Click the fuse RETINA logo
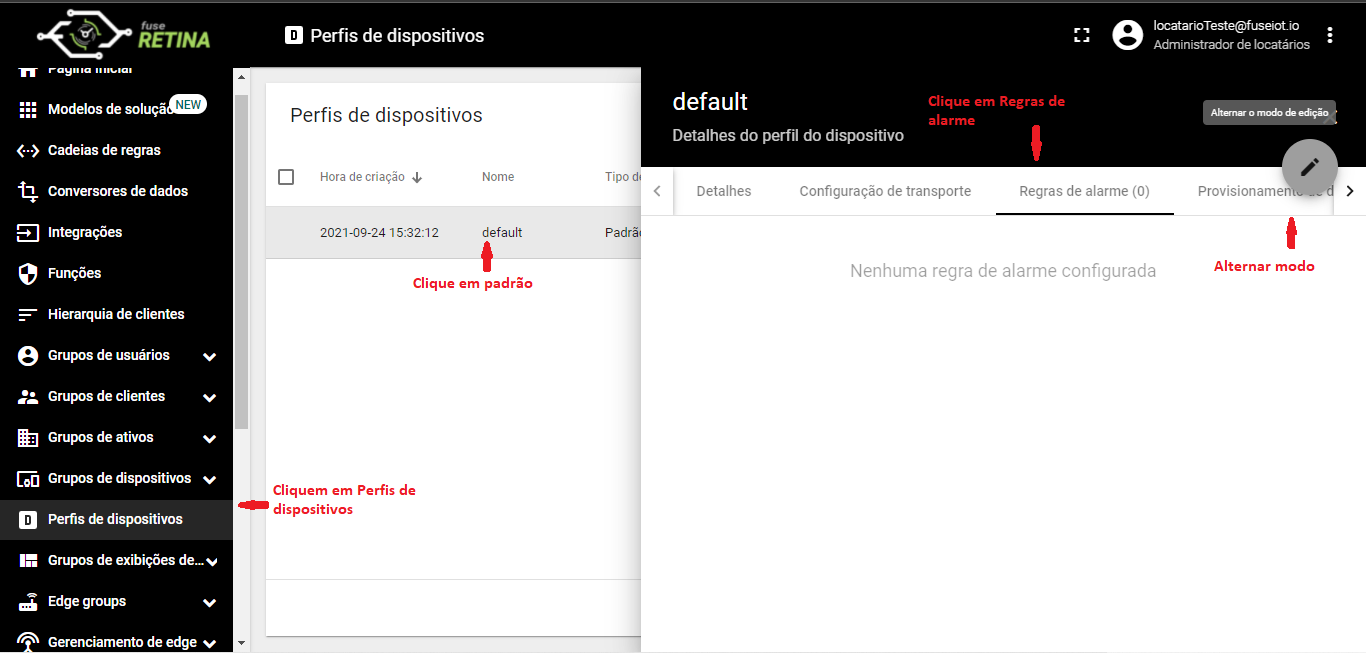Image resolution: width=1366 pixels, height=653 pixels. point(124,34)
